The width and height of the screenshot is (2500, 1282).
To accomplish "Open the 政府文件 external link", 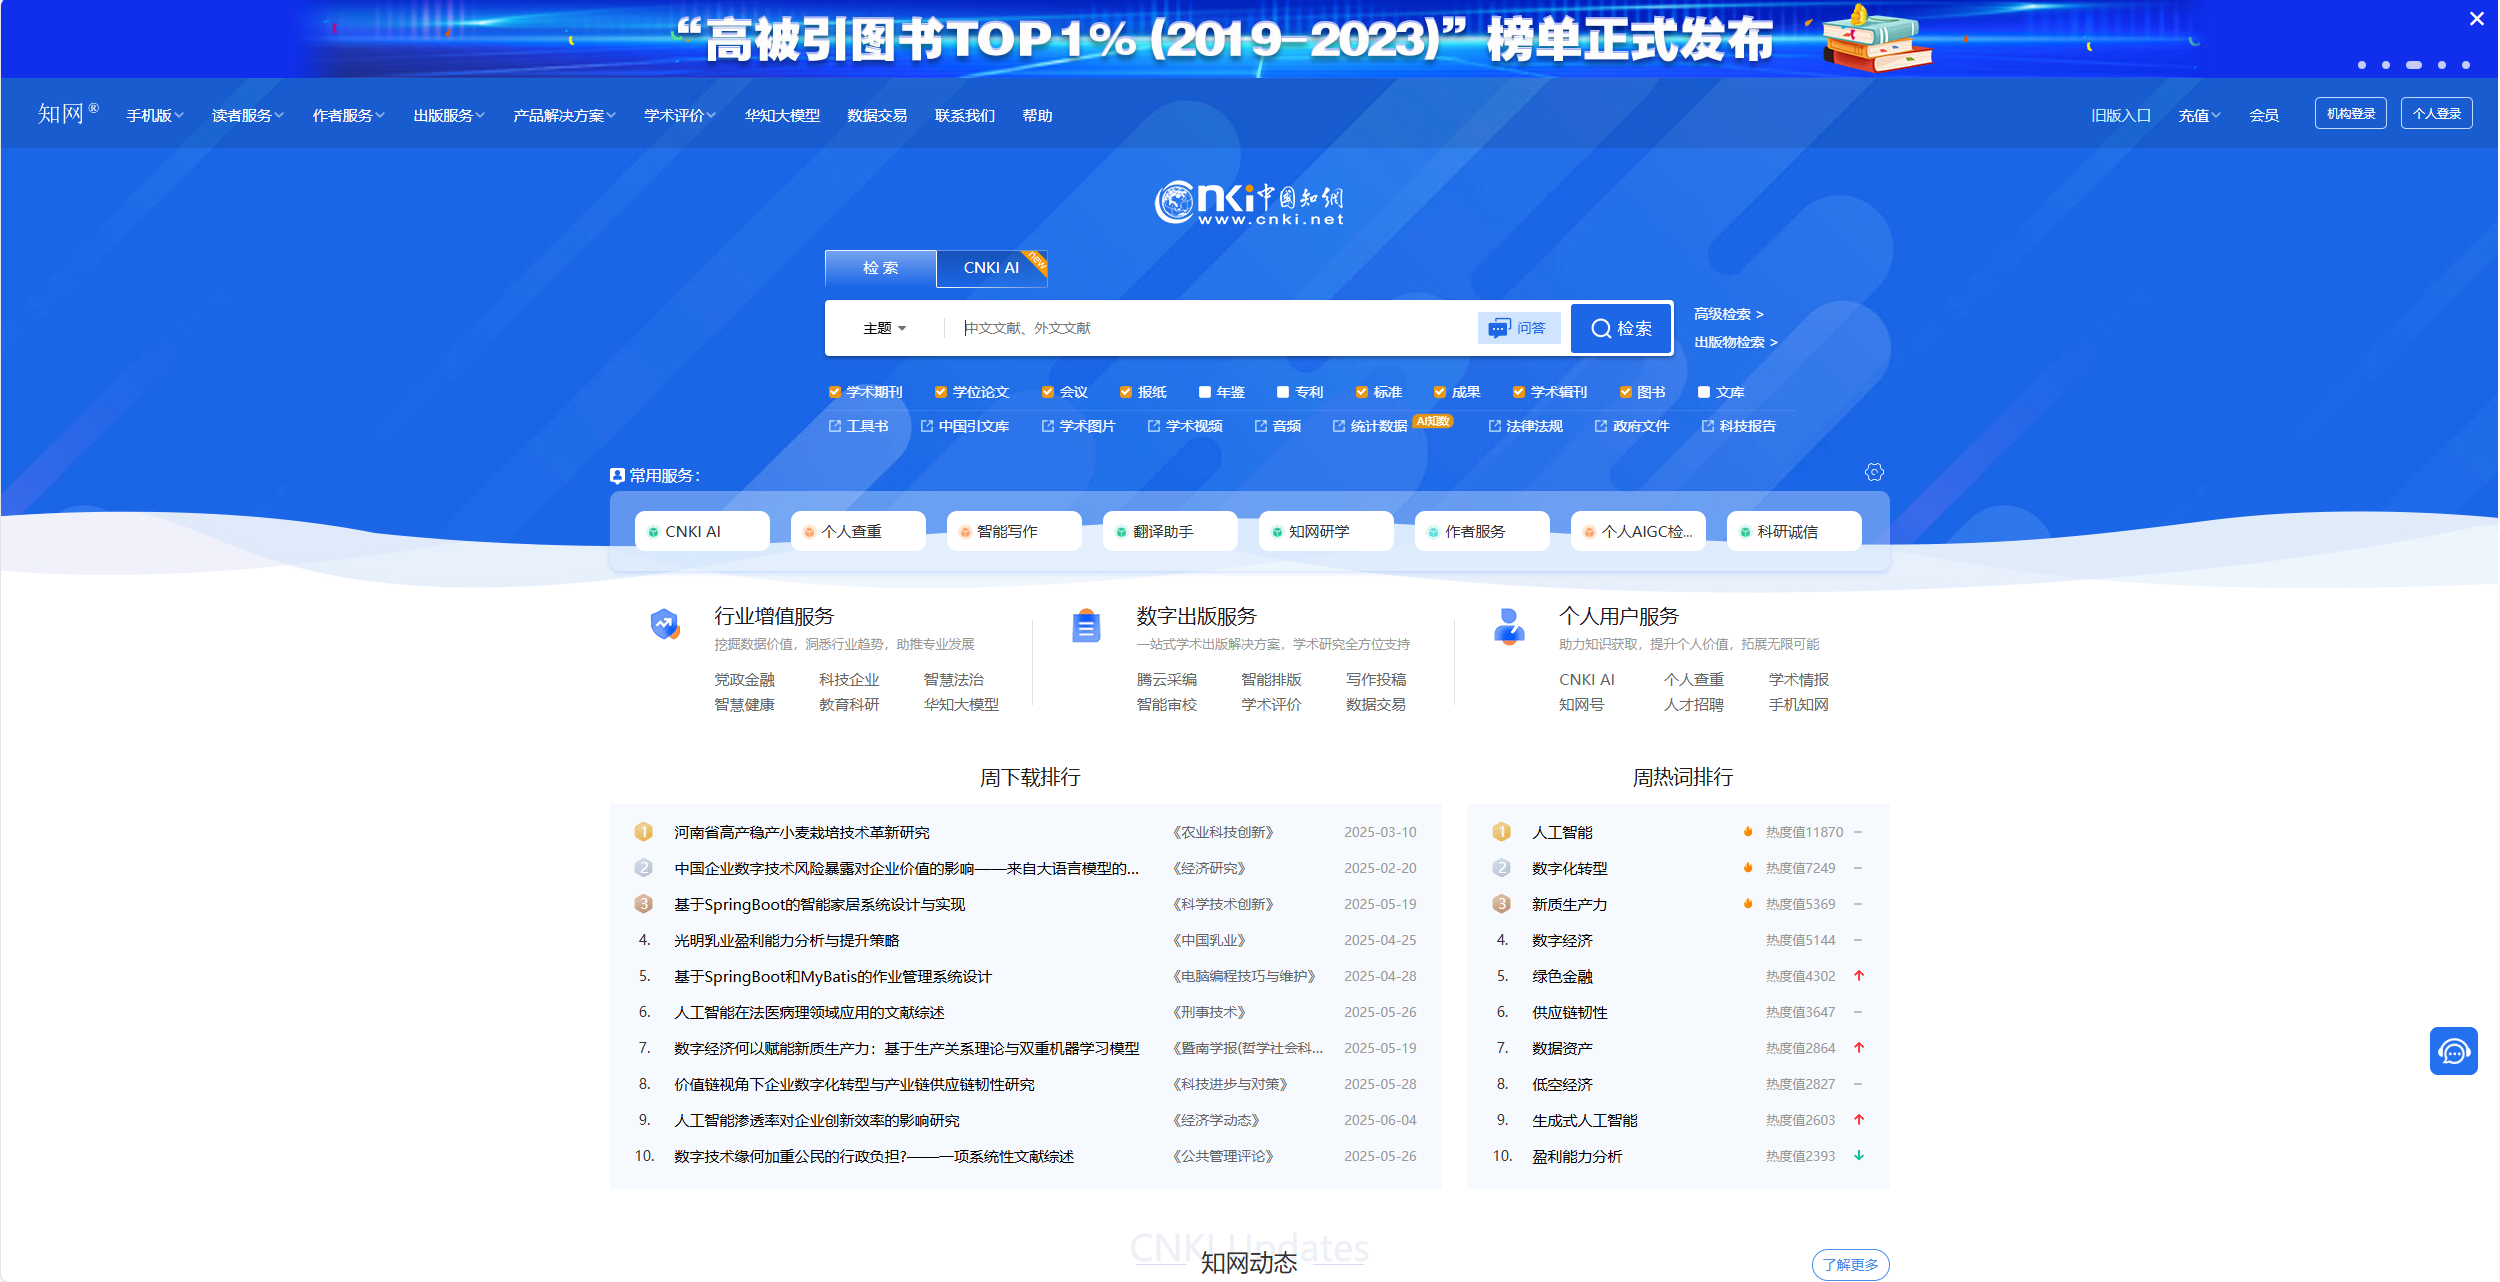I will (1632, 426).
